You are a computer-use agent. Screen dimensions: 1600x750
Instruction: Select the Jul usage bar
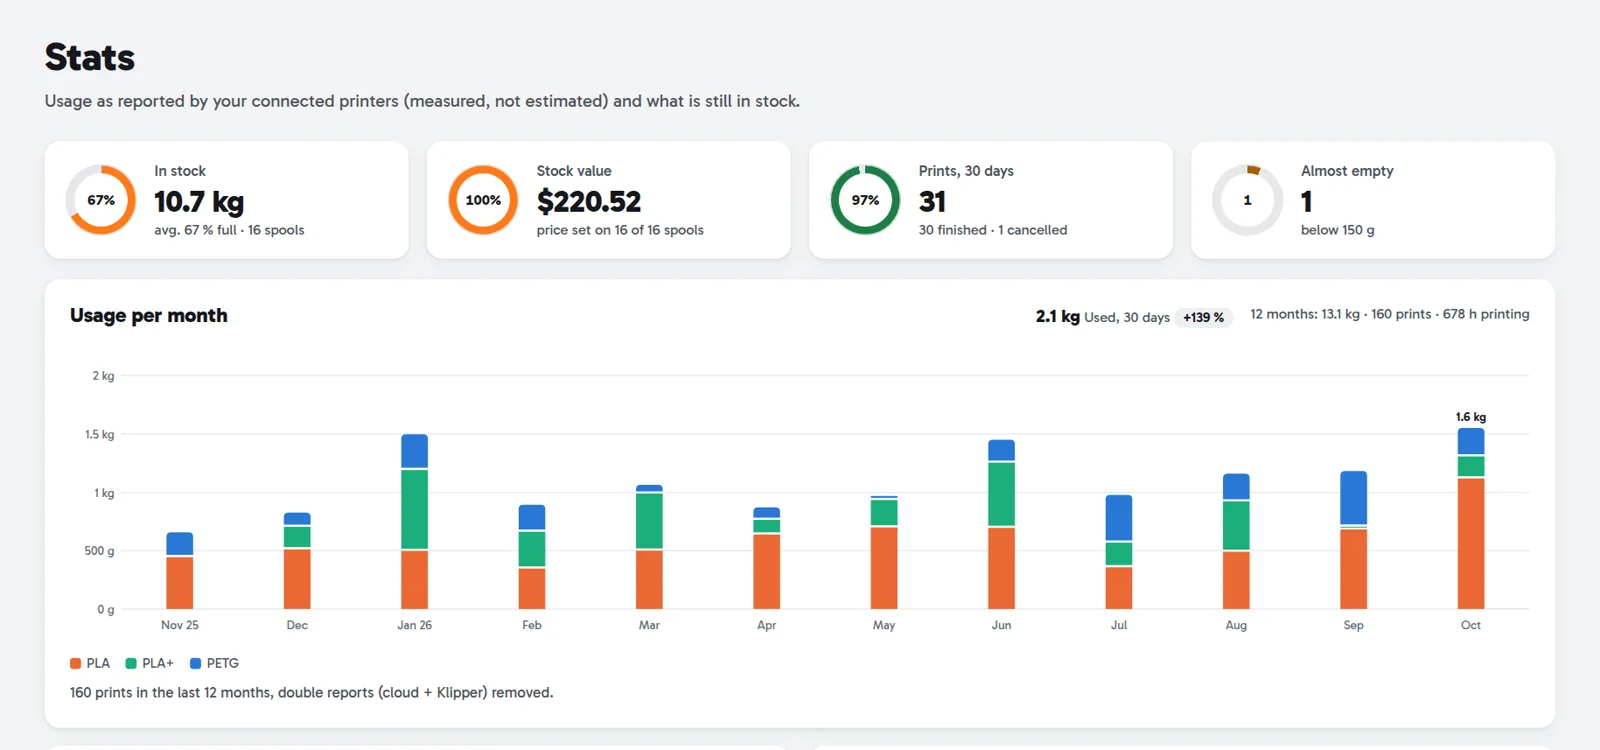(x=1119, y=551)
